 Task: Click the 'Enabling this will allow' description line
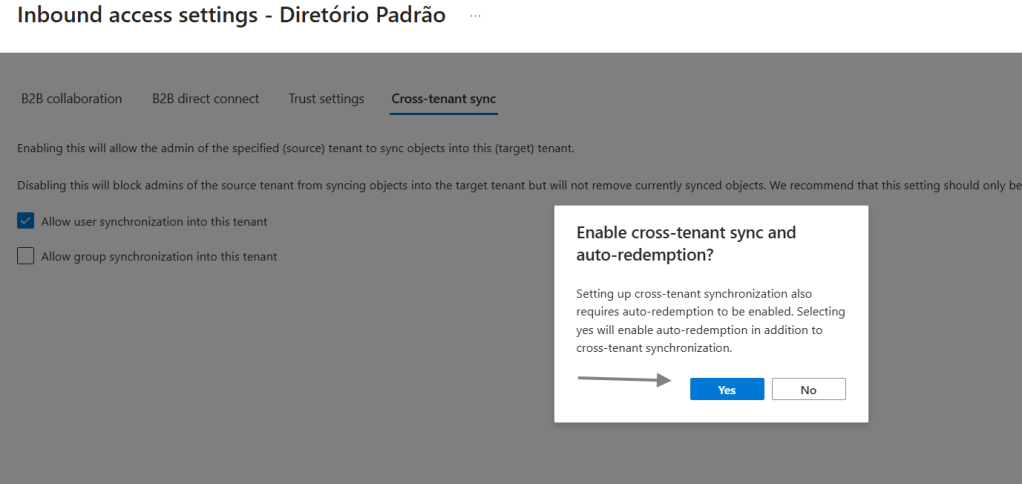296,149
